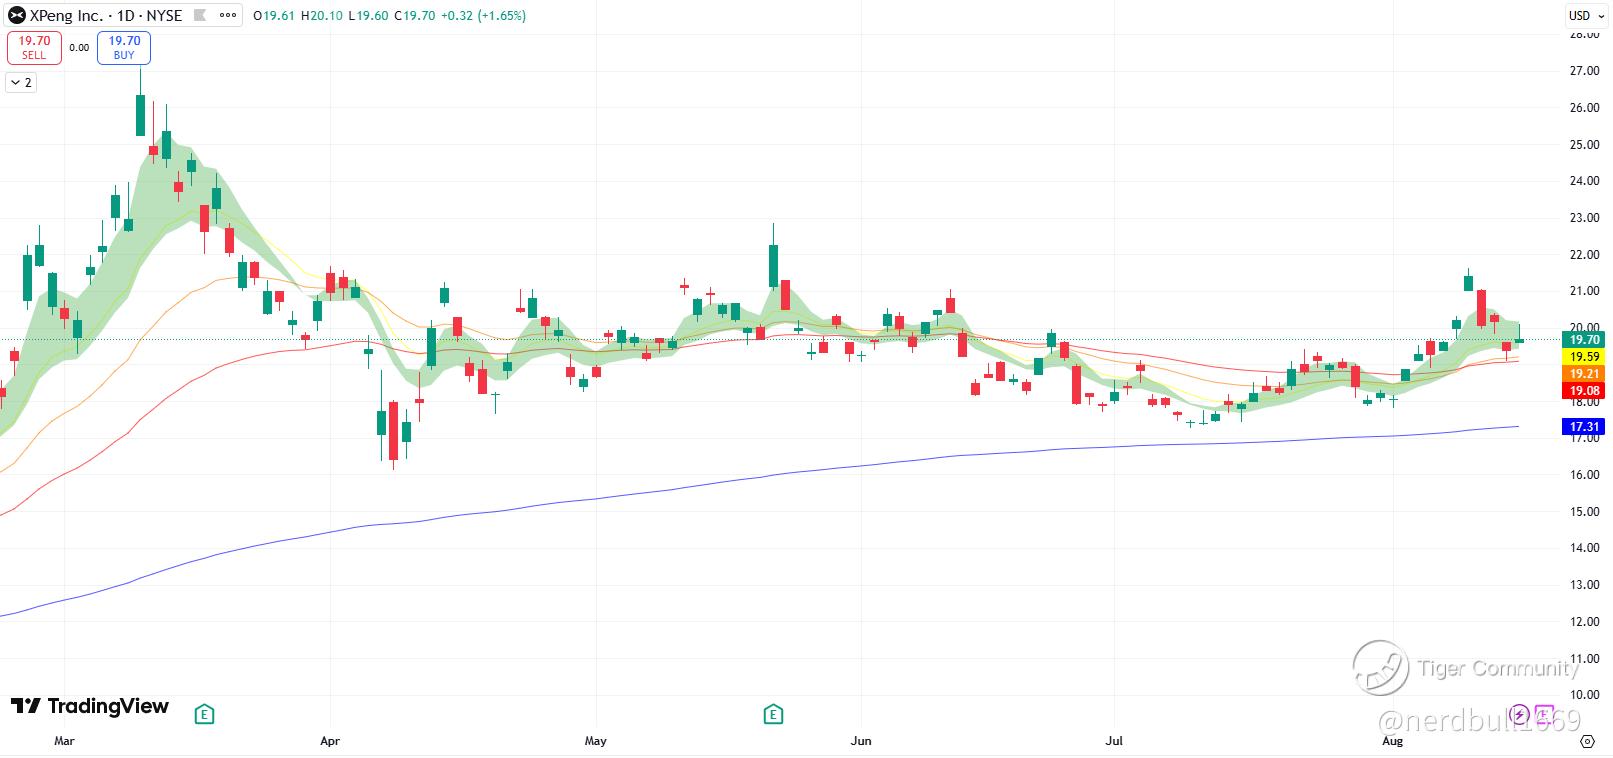Click 24.00 on the price scale

tap(1584, 181)
